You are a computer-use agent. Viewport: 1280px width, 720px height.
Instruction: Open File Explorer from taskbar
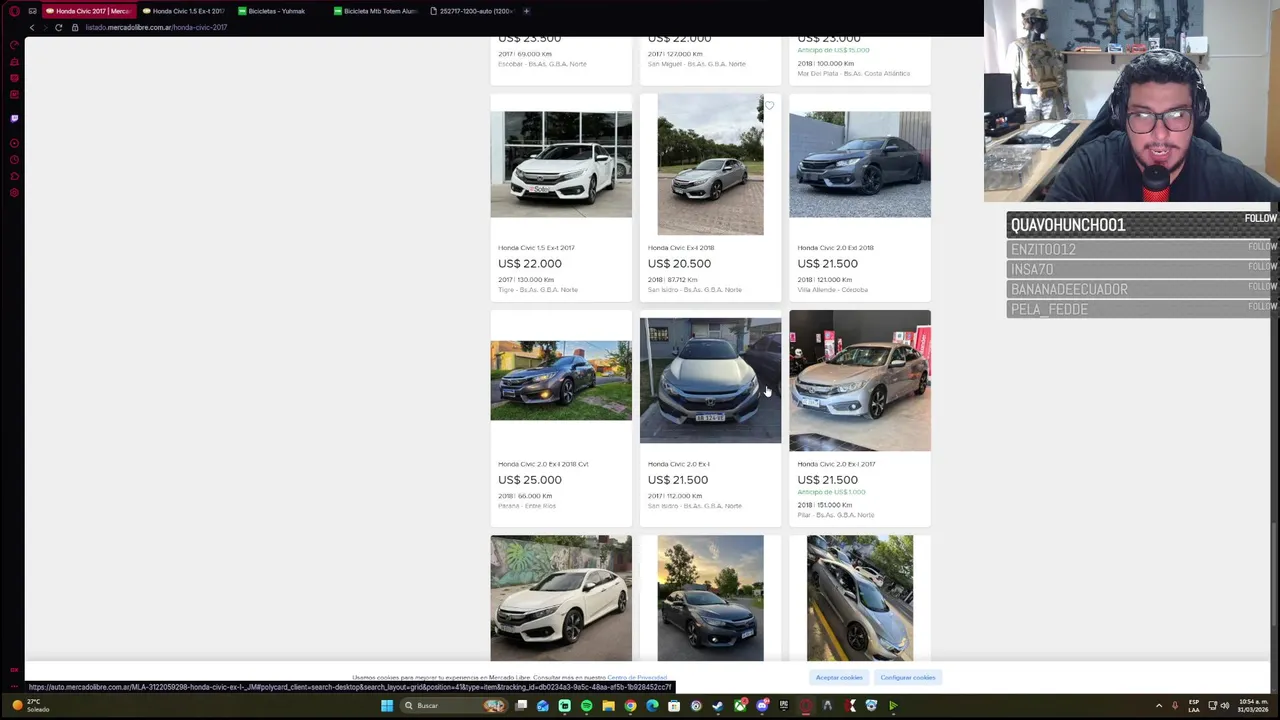click(x=608, y=706)
